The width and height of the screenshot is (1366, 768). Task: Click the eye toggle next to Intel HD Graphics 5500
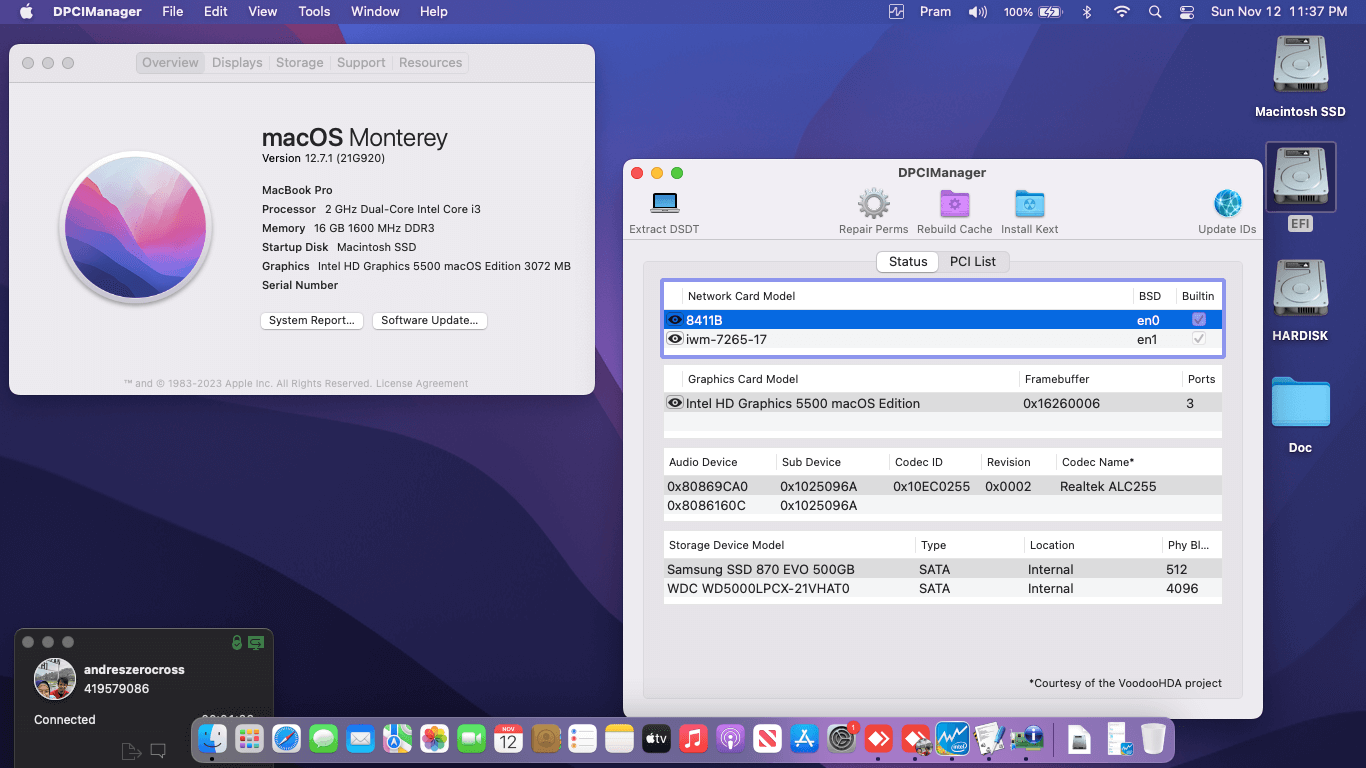[x=674, y=402]
